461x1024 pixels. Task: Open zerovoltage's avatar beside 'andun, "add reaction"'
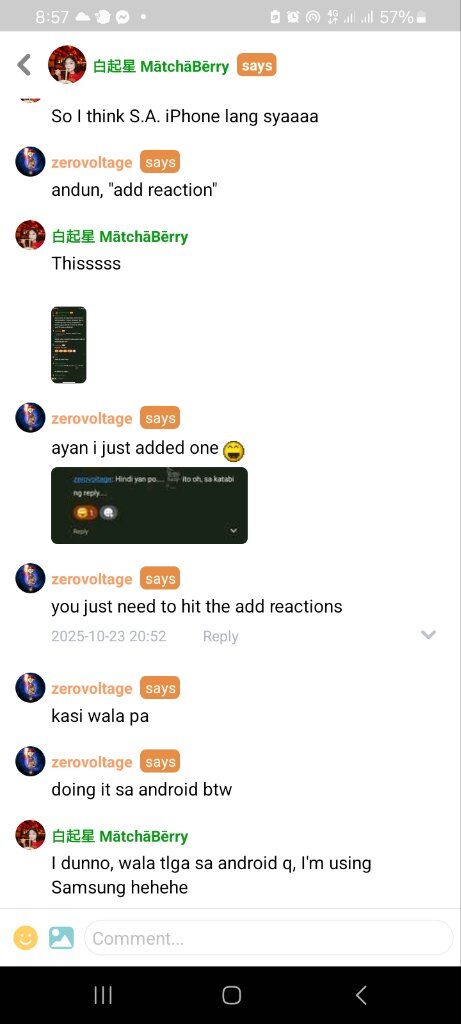click(30, 162)
